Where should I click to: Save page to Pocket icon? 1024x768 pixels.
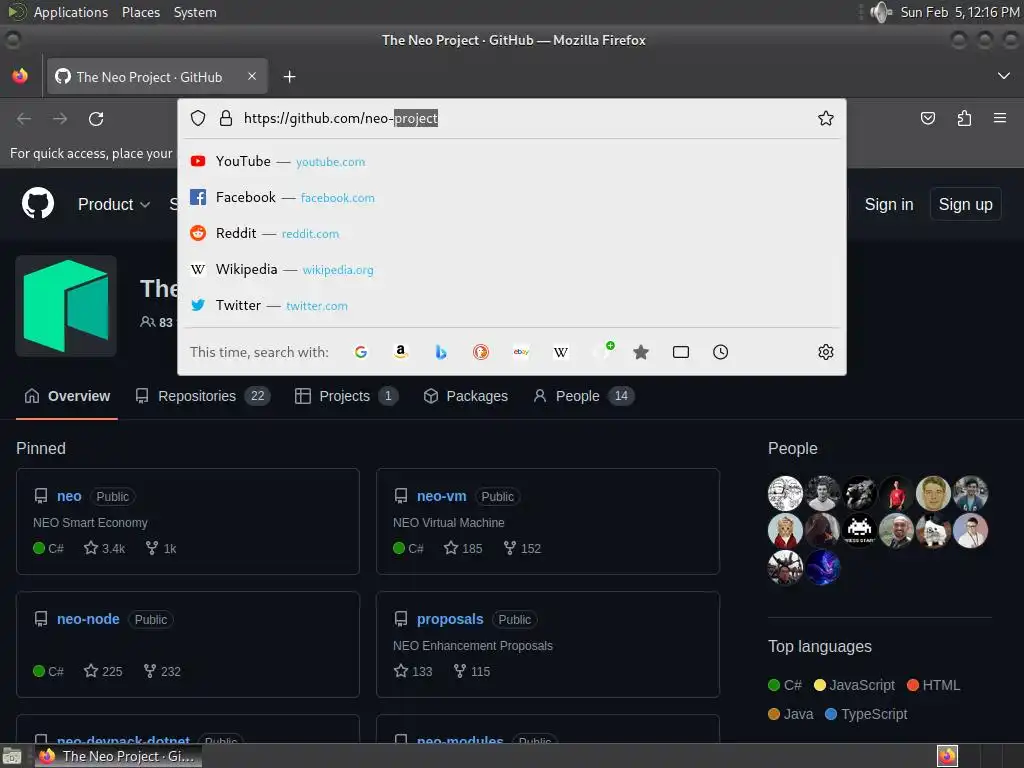[927, 118]
